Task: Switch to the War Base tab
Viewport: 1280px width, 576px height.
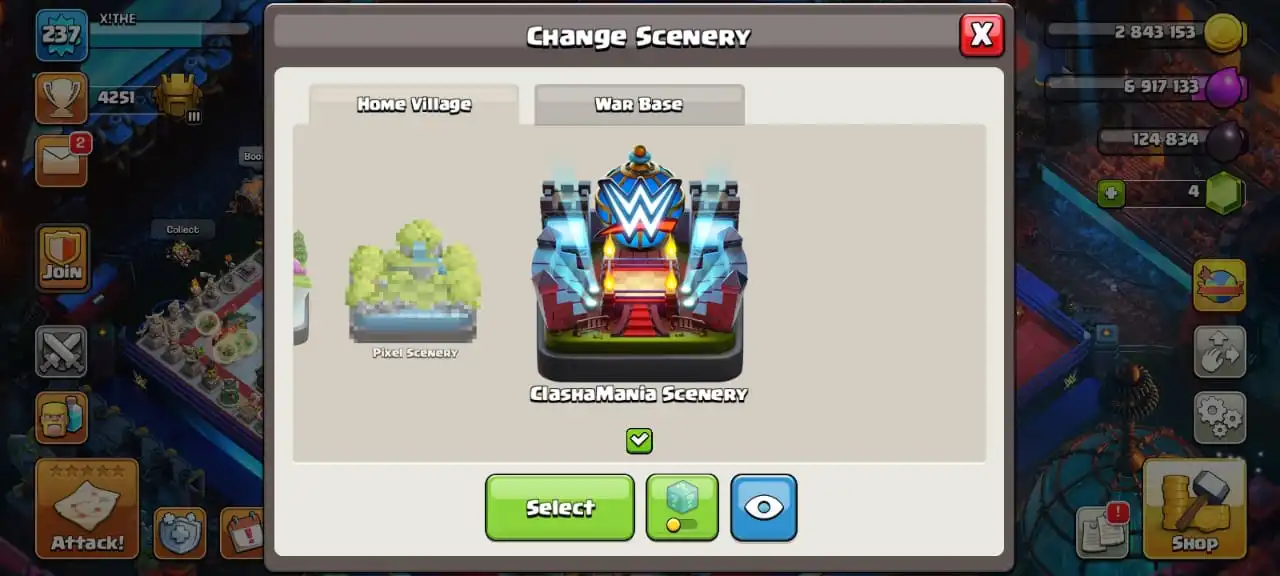Action: [x=639, y=104]
